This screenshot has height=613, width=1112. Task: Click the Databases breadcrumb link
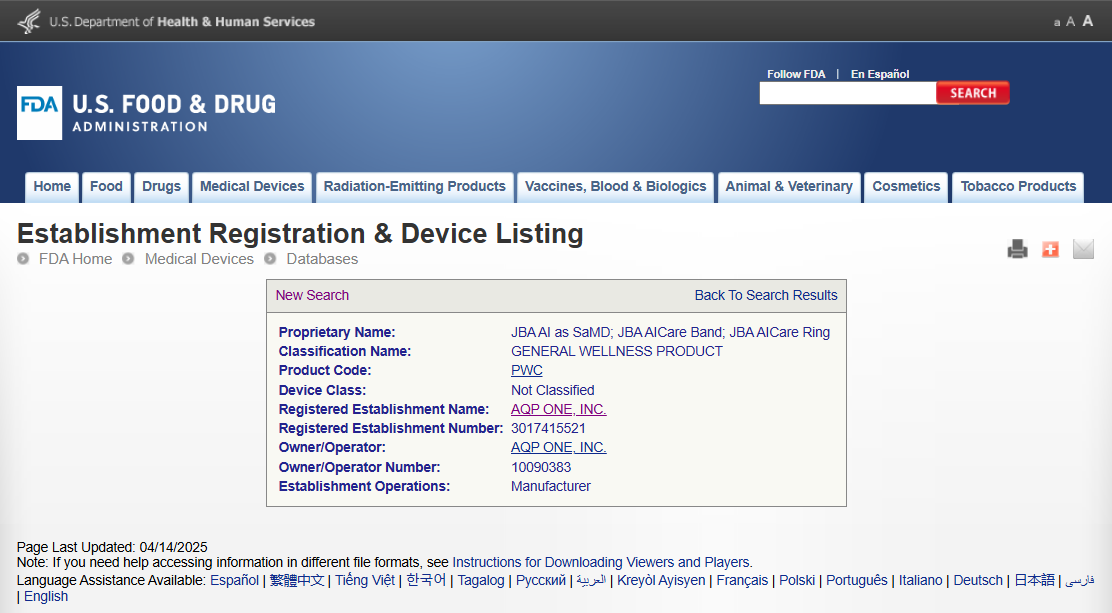[322, 259]
